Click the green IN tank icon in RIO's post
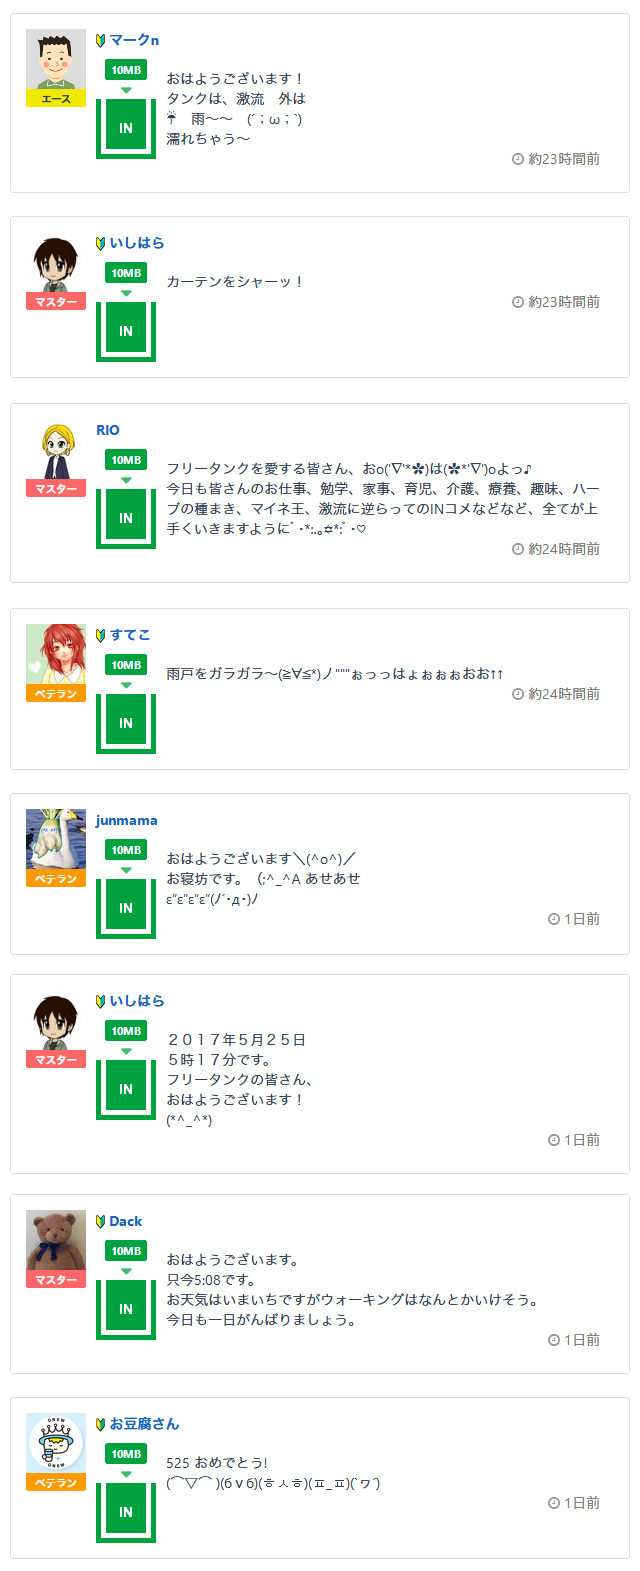640x1571 pixels. click(126, 518)
